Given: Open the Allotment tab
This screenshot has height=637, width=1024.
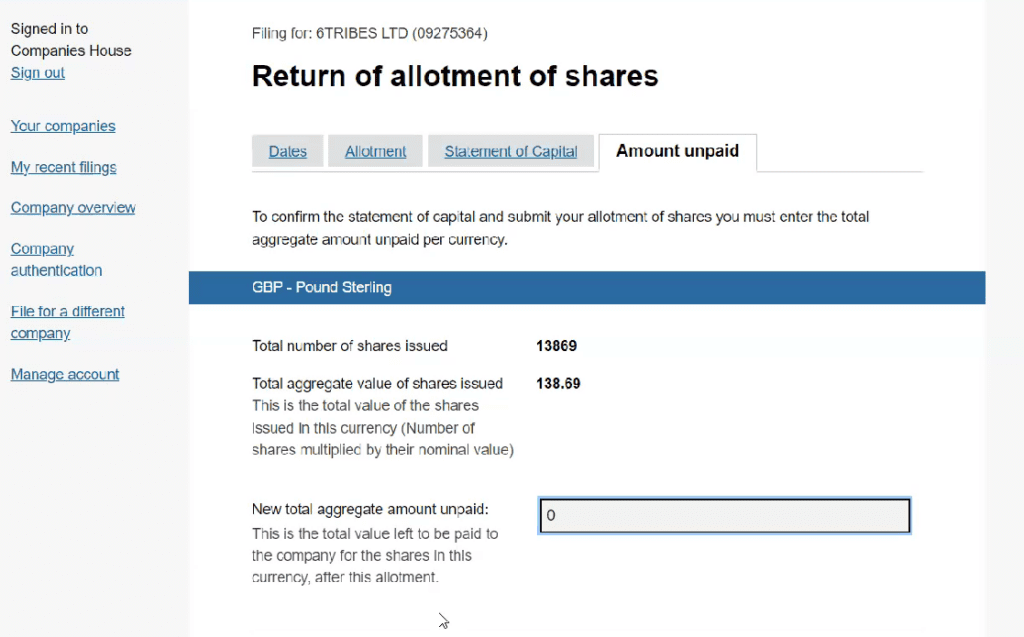Looking at the screenshot, I should (375, 151).
